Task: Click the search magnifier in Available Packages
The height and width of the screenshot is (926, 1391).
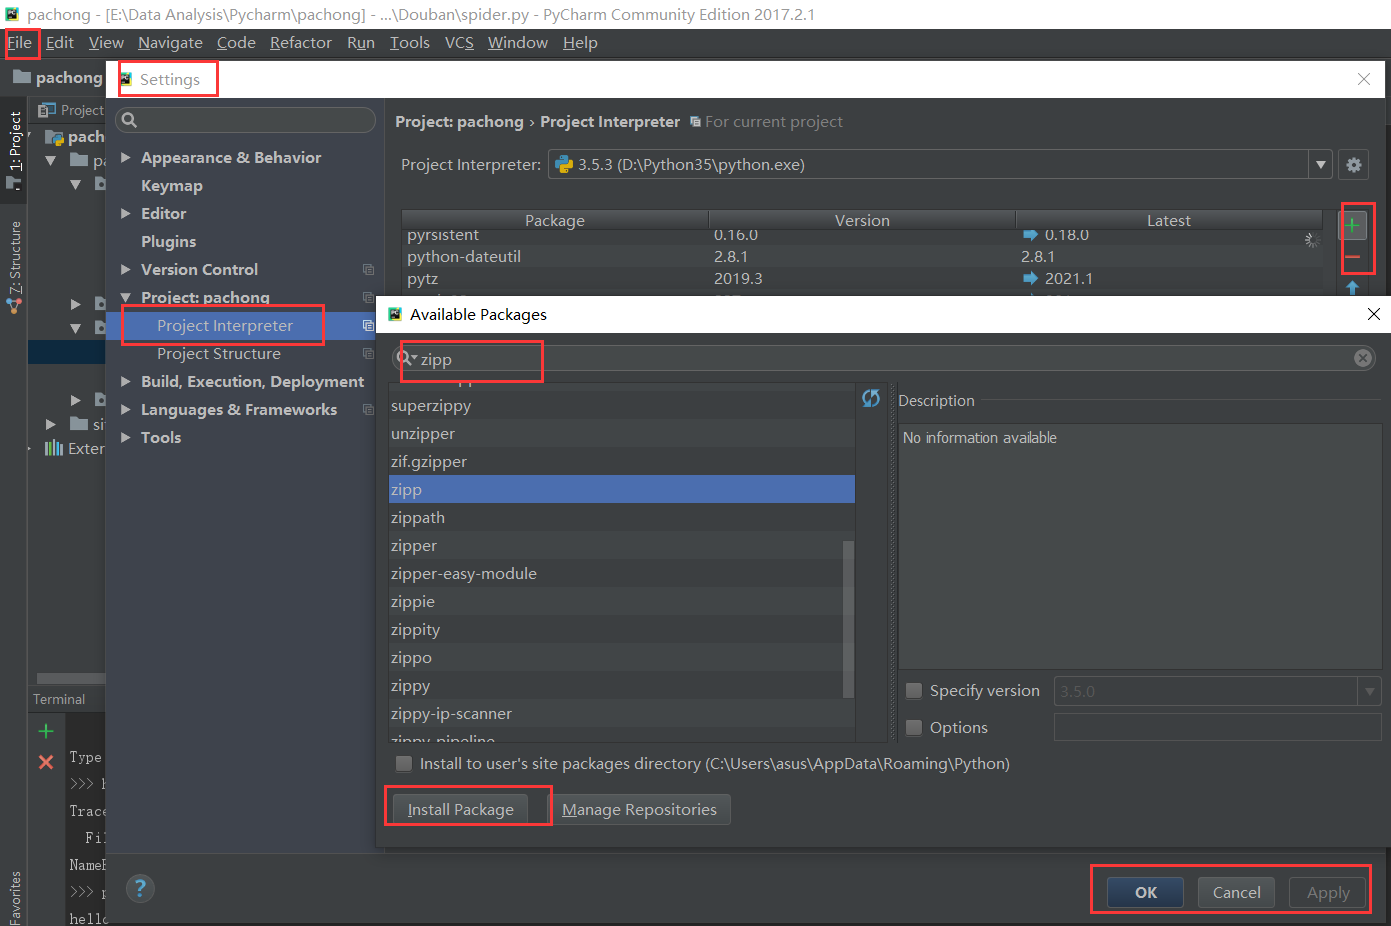Action: [x=407, y=358]
